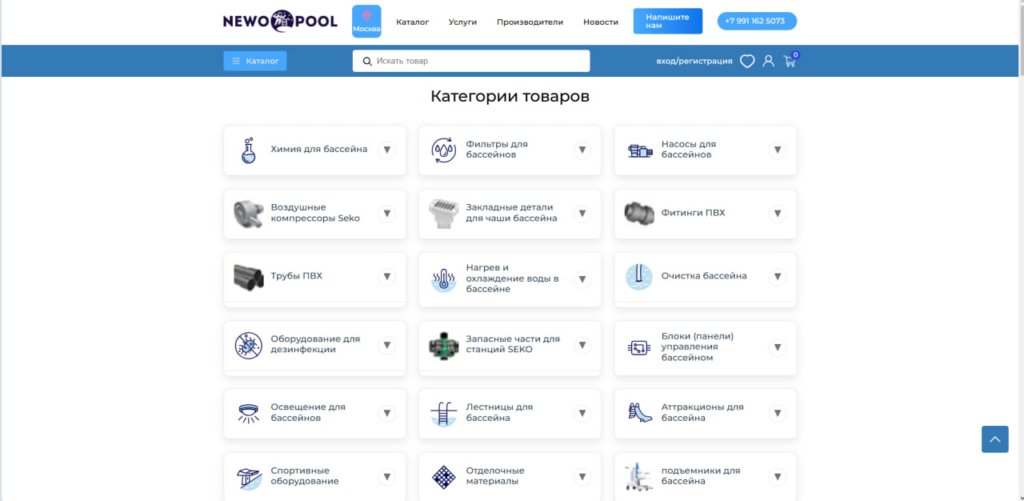This screenshot has width=1024, height=501.
Task: Open the Услуги menu item
Action: [x=462, y=22]
